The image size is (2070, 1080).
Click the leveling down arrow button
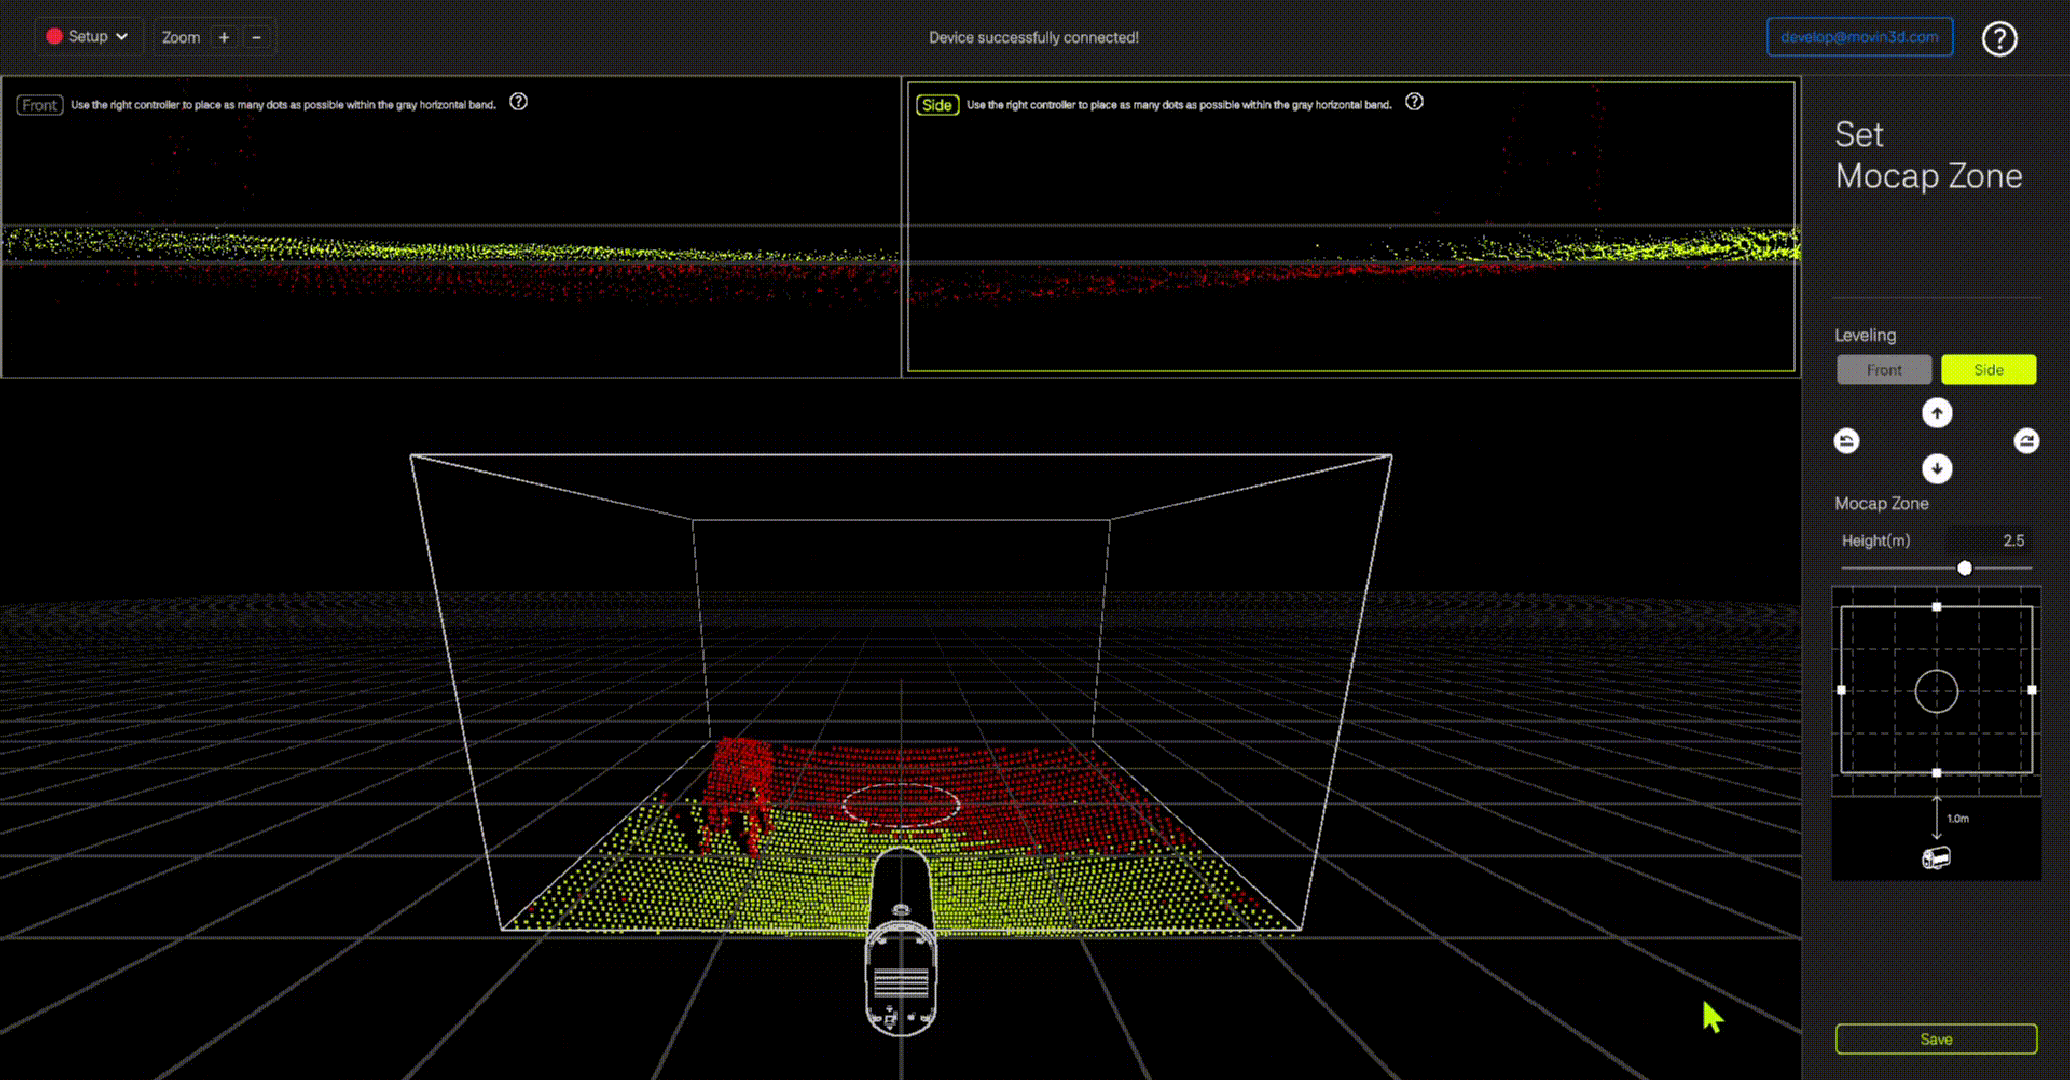pos(1937,468)
